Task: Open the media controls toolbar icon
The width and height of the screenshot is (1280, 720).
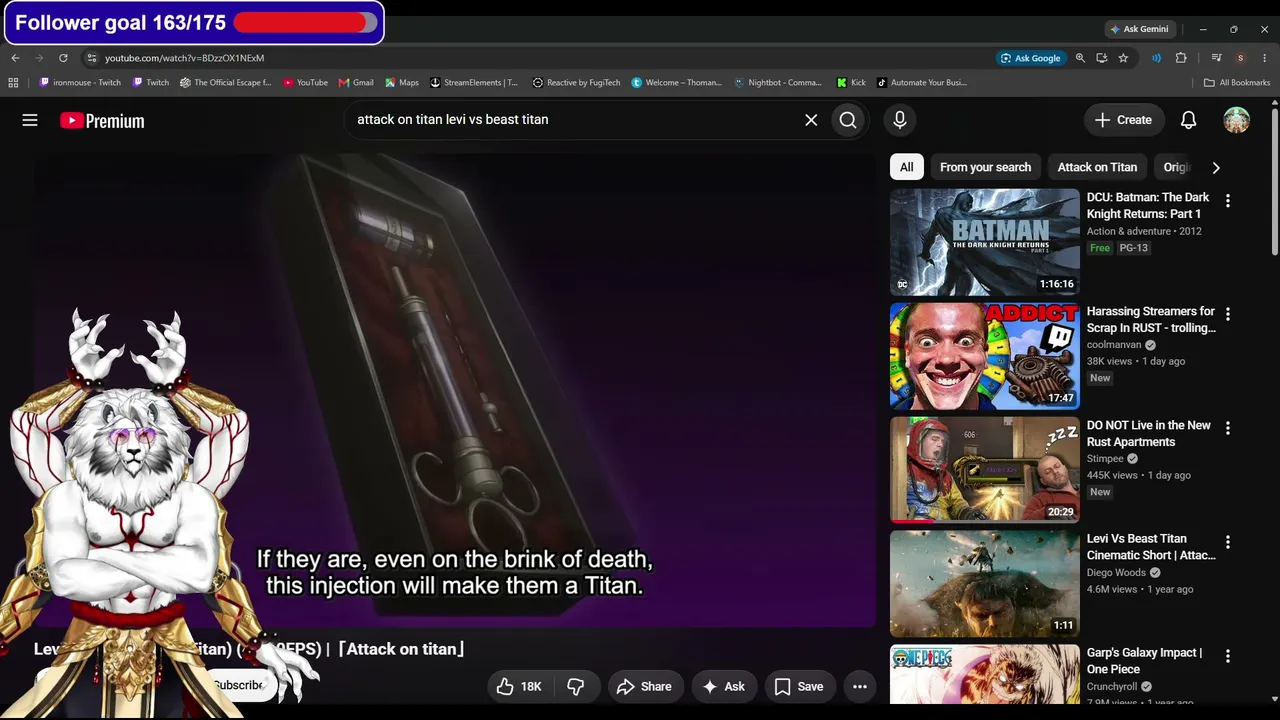Action: click(1216, 58)
